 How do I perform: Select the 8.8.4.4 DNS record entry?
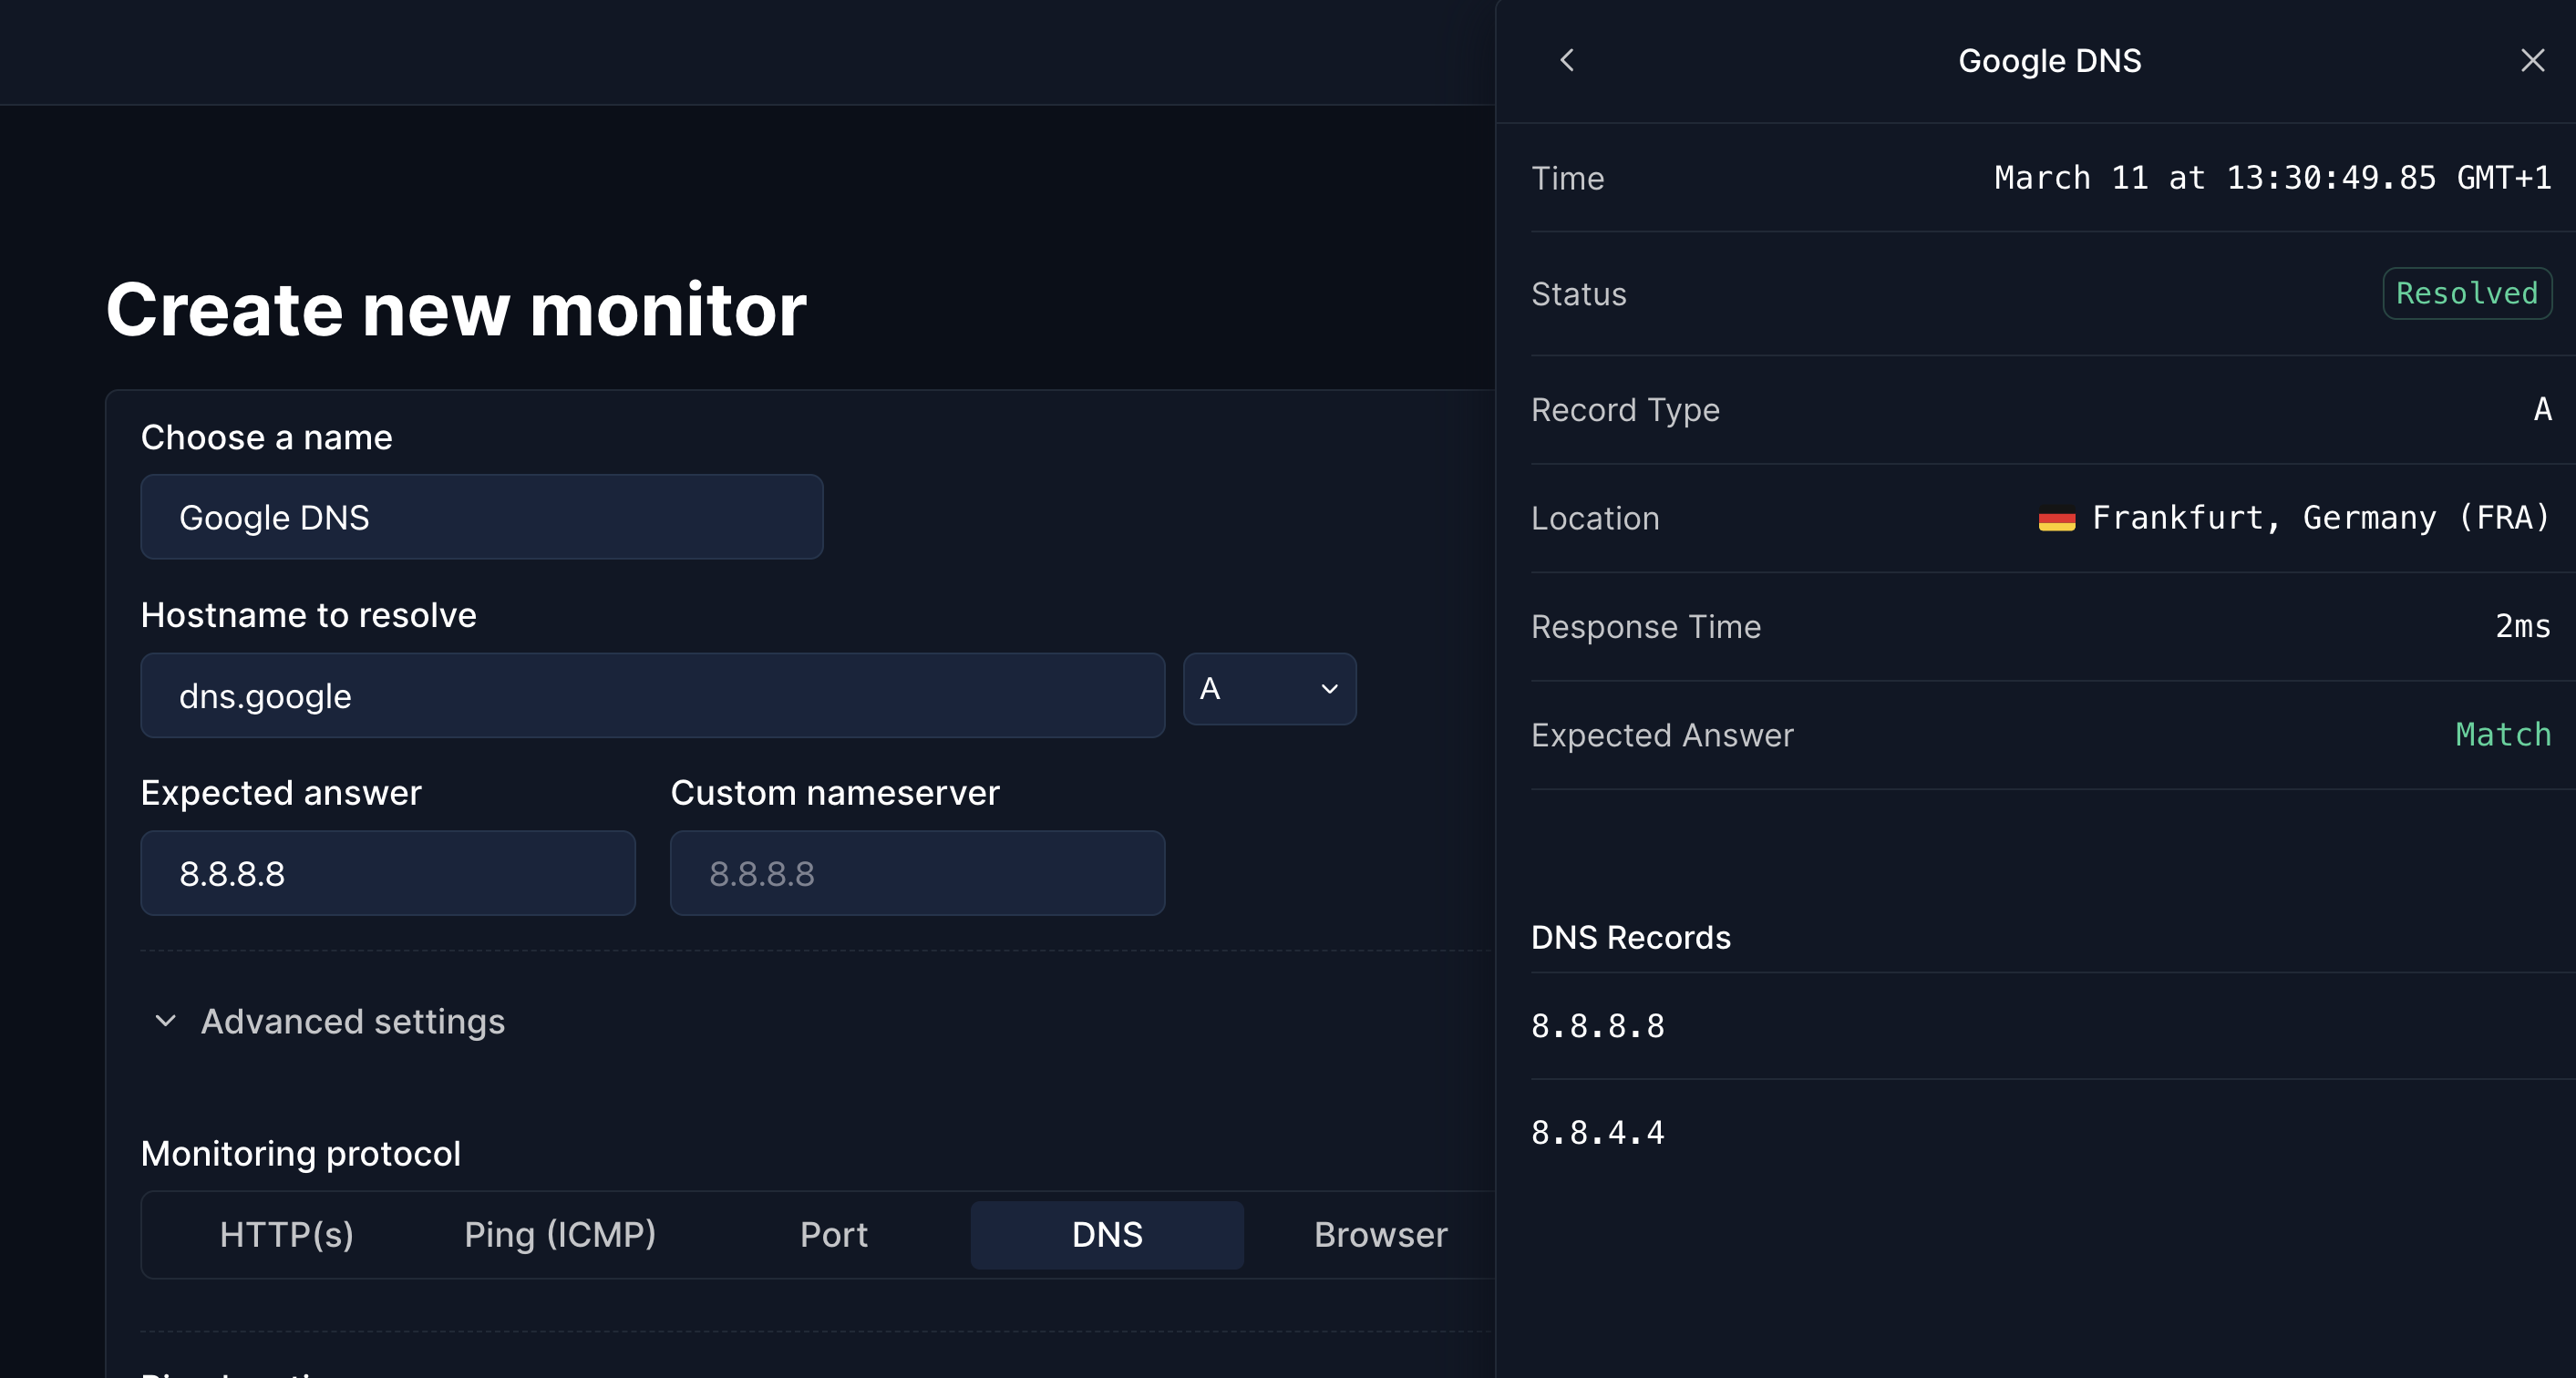pyautogui.click(x=1598, y=1131)
